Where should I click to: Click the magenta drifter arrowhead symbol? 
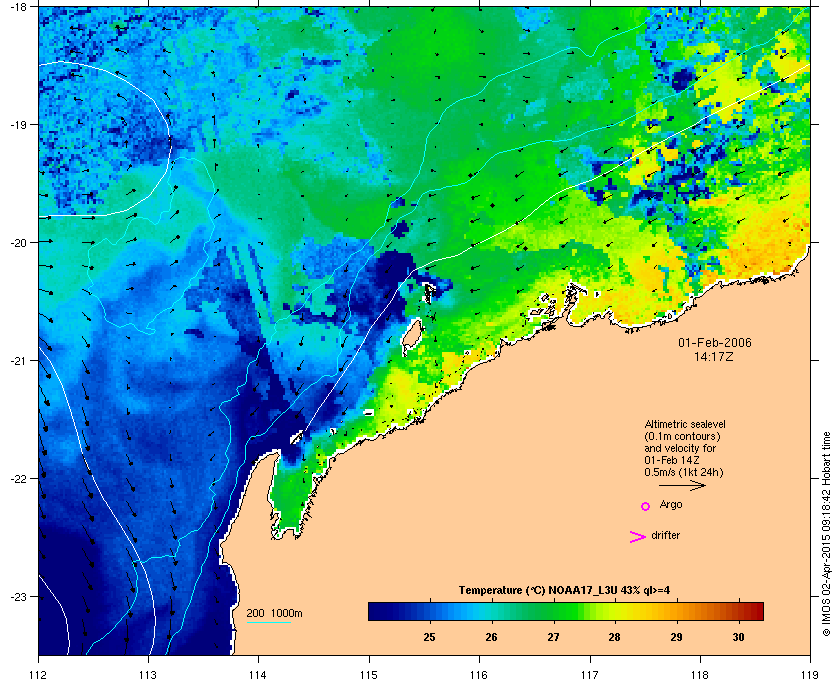point(638,537)
